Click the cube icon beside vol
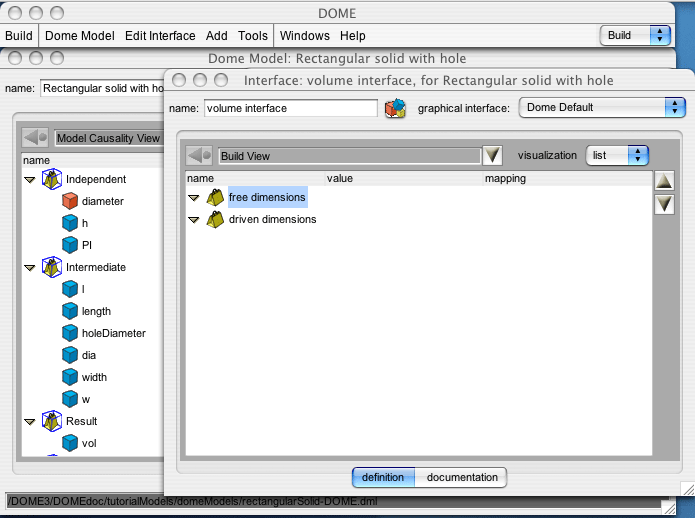This screenshot has width=695, height=518. (x=70, y=443)
